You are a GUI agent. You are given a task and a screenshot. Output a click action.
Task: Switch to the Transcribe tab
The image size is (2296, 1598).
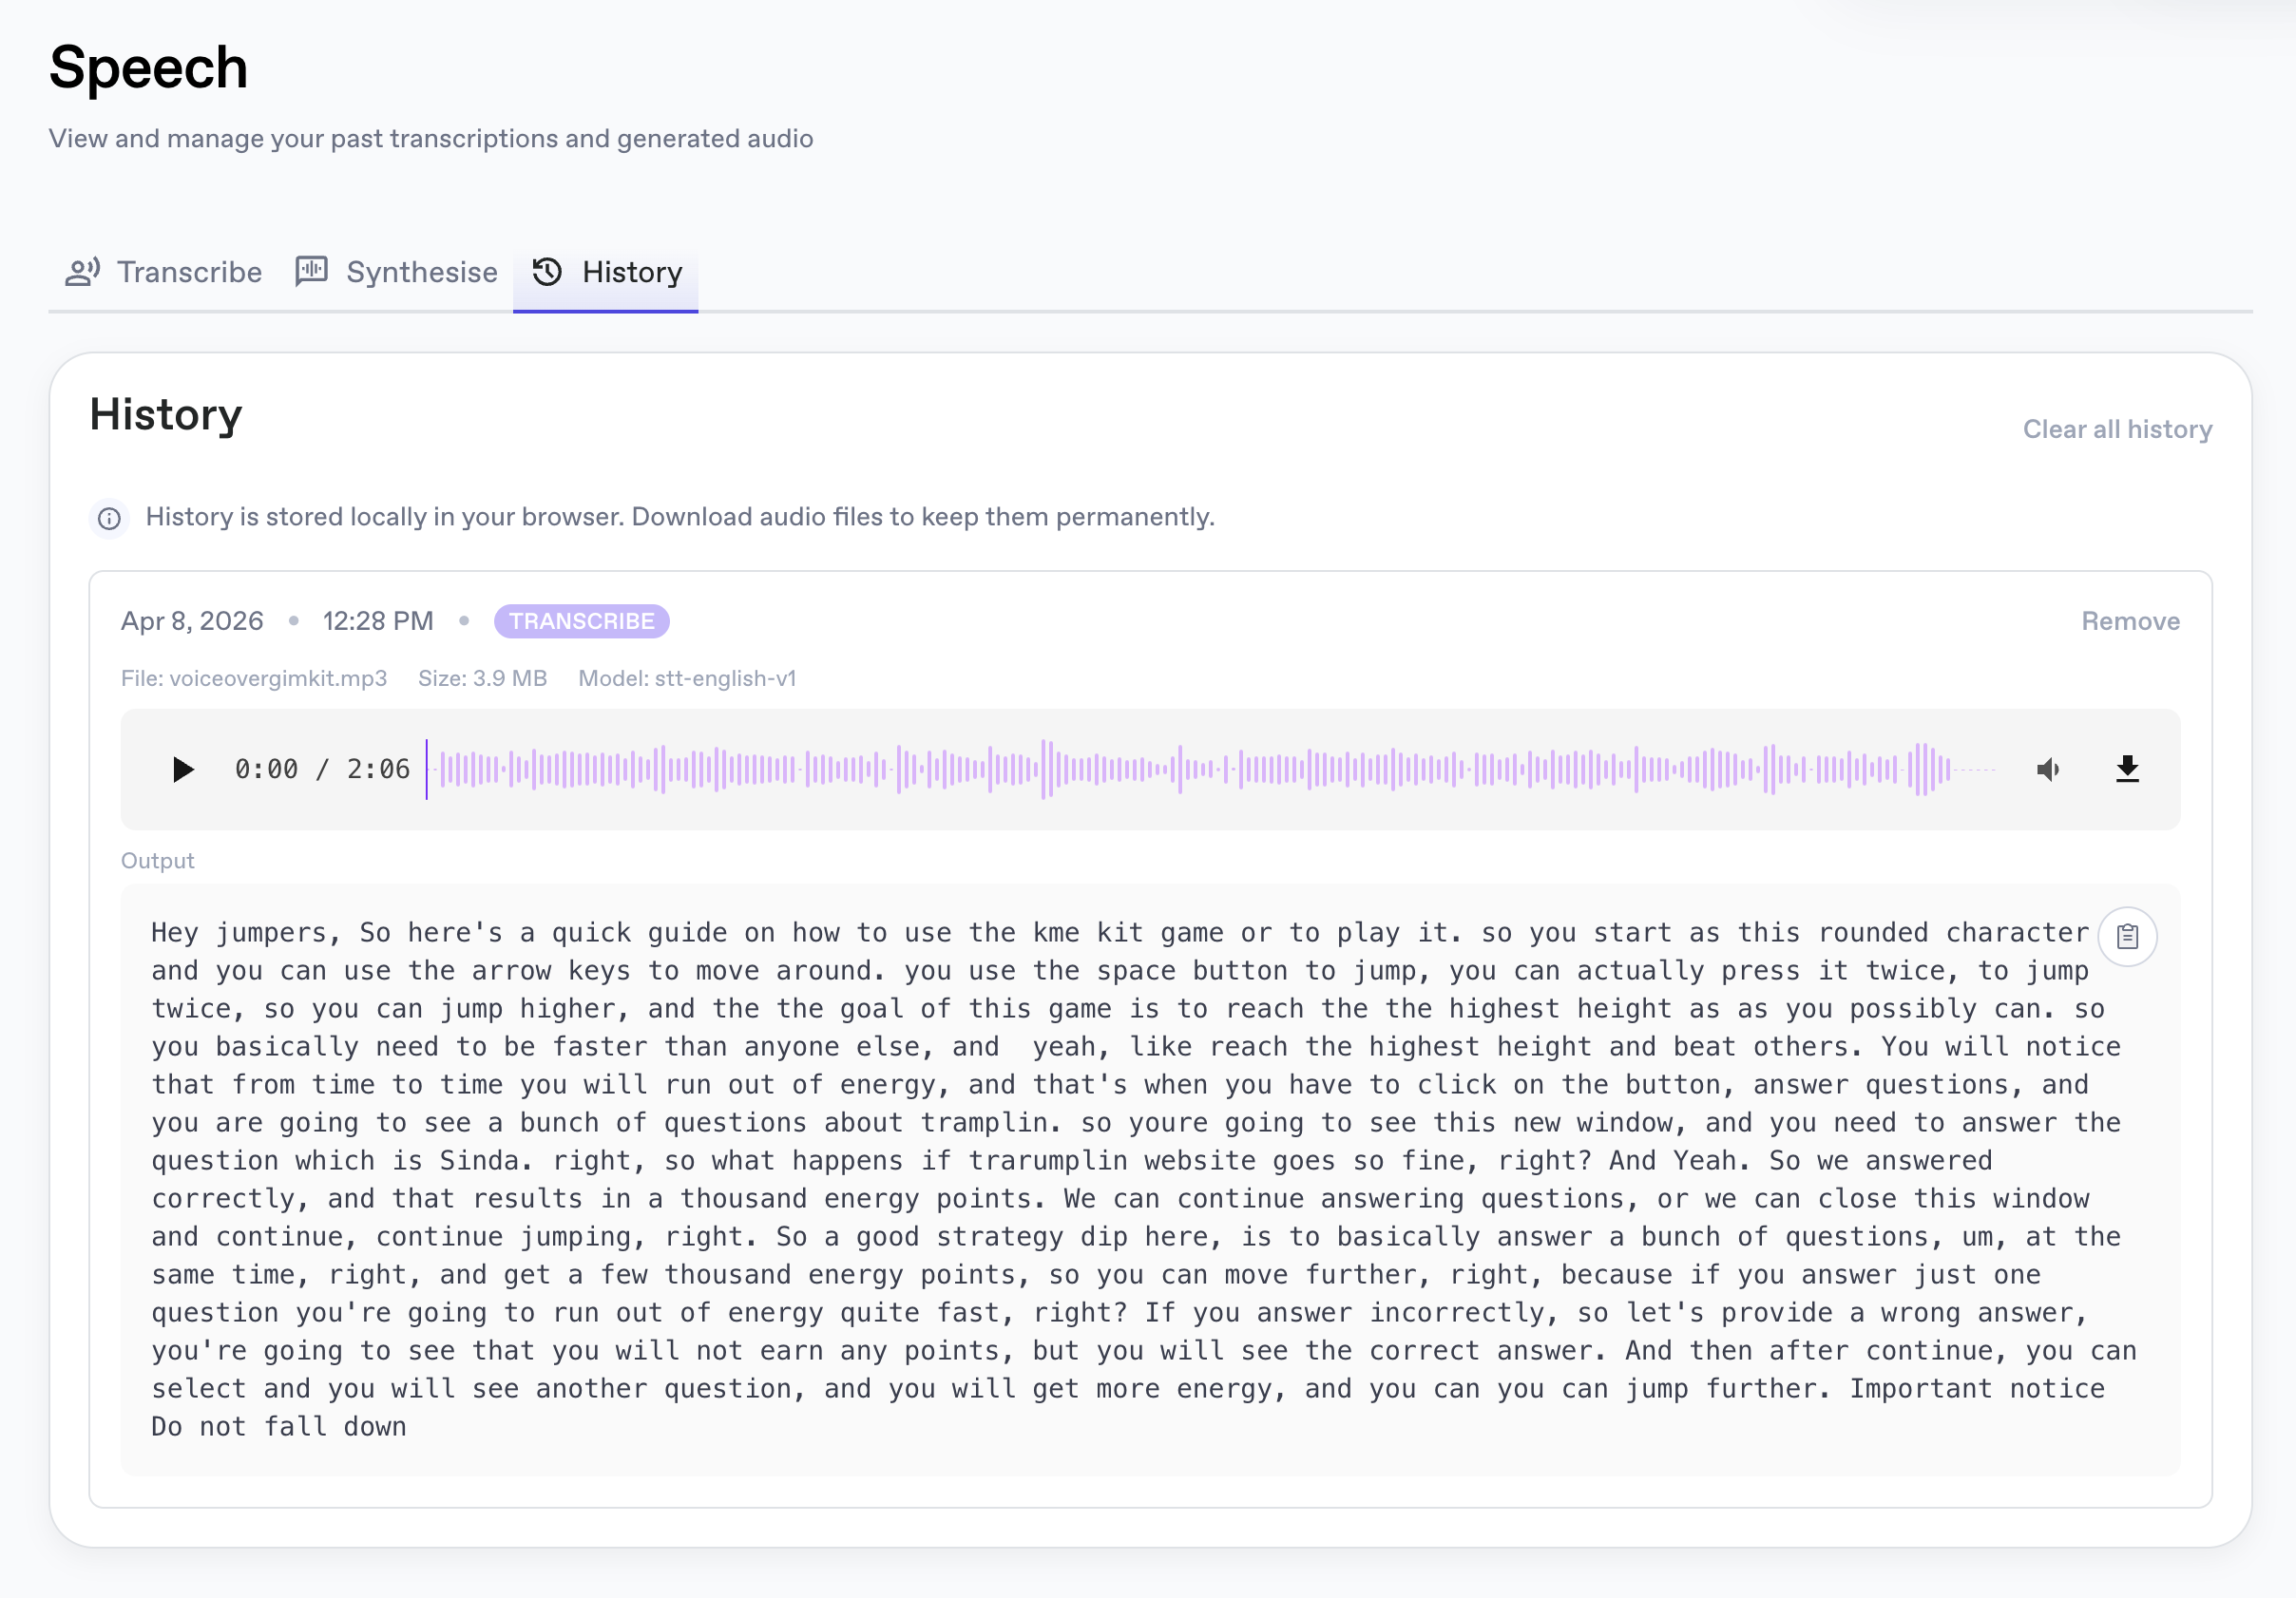(164, 272)
